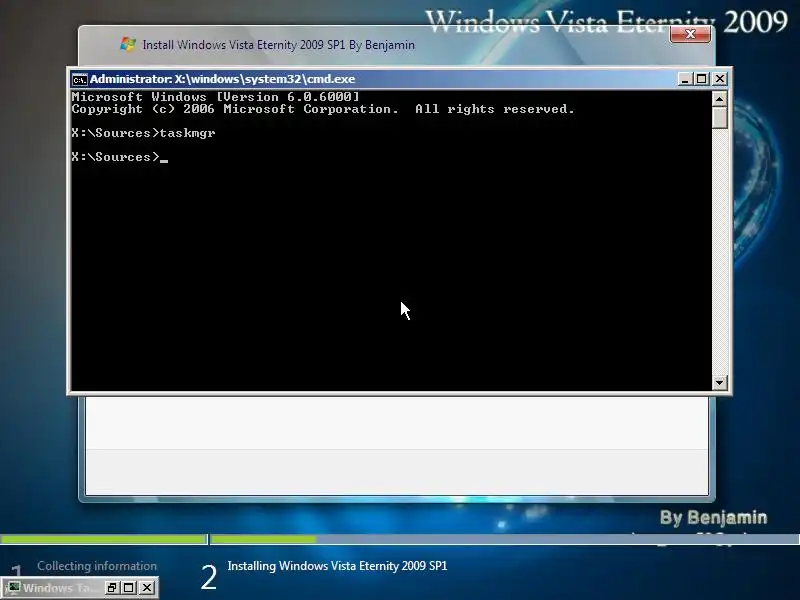Click the Windows flag icon in Install window
Viewport: 800px width, 600px height.
click(128, 44)
